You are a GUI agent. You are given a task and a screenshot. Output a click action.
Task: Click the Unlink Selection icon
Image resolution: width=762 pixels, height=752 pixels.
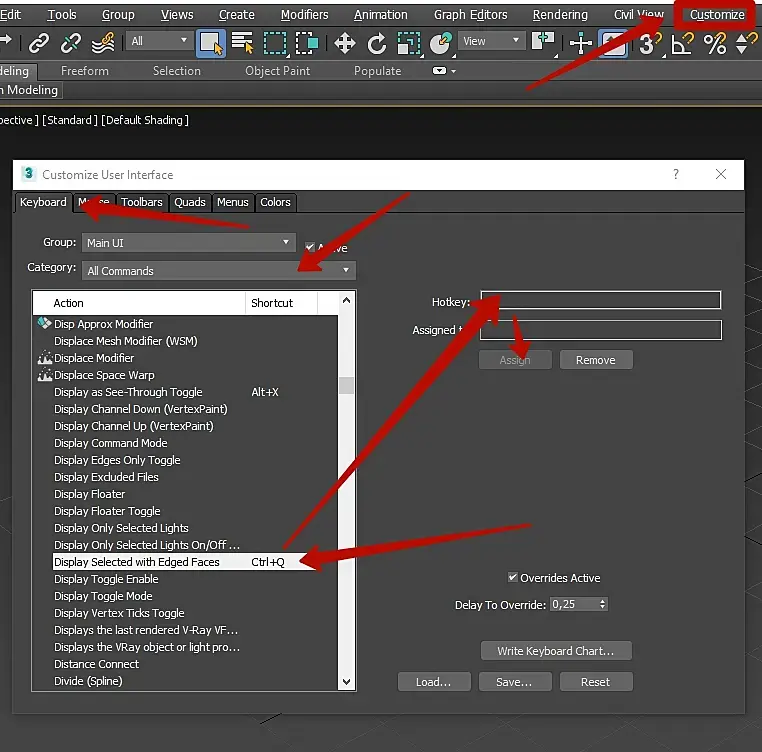click(71, 43)
